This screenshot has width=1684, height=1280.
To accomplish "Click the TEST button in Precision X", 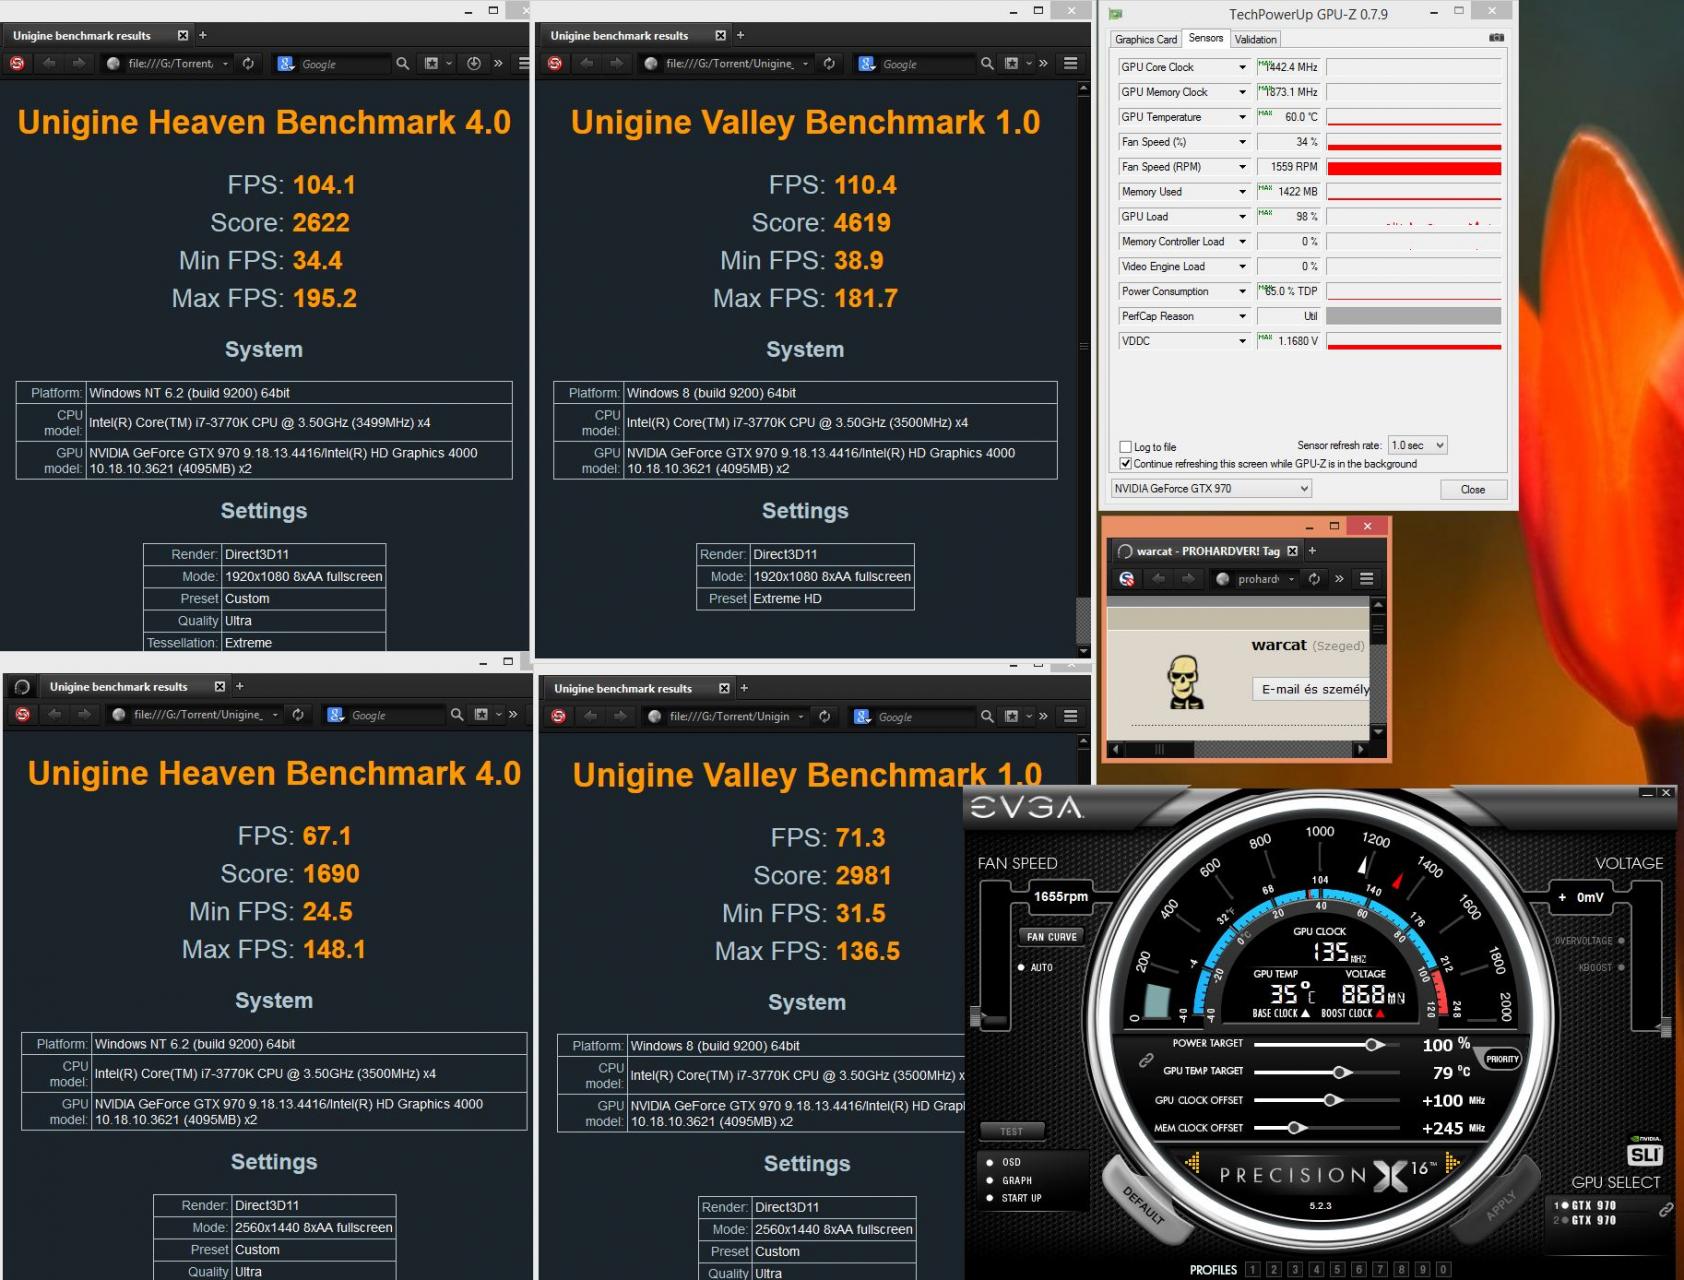I will (x=1011, y=1131).
